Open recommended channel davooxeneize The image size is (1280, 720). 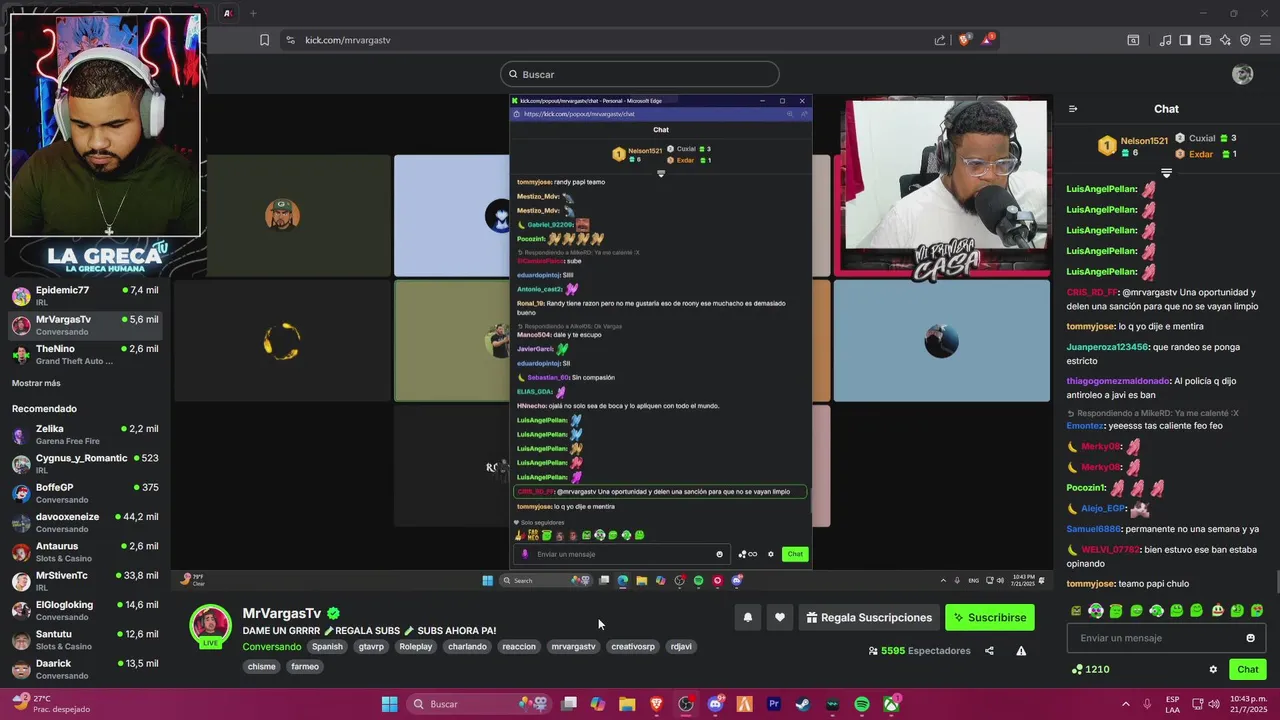85,523
